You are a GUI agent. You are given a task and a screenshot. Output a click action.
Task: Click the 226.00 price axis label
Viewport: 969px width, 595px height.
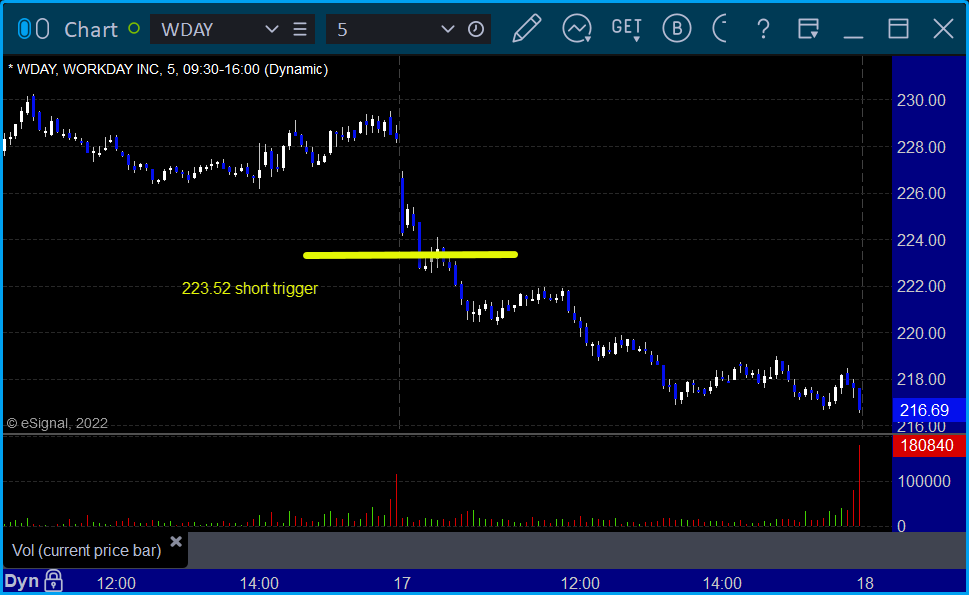point(921,193)
